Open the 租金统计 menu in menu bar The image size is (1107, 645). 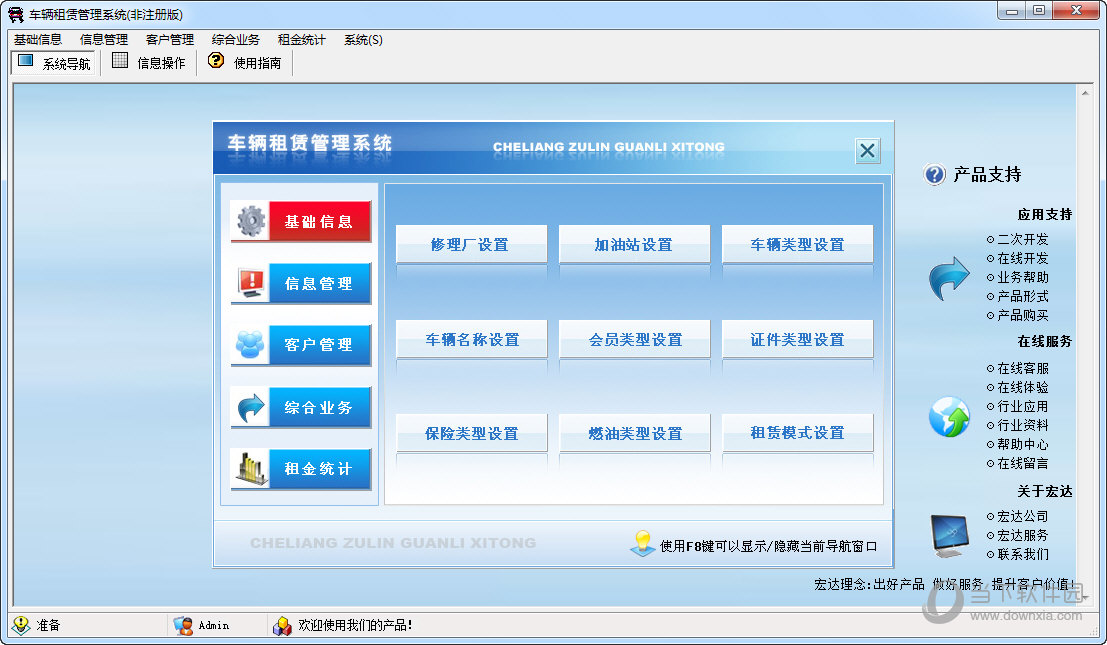coord(301,40)
